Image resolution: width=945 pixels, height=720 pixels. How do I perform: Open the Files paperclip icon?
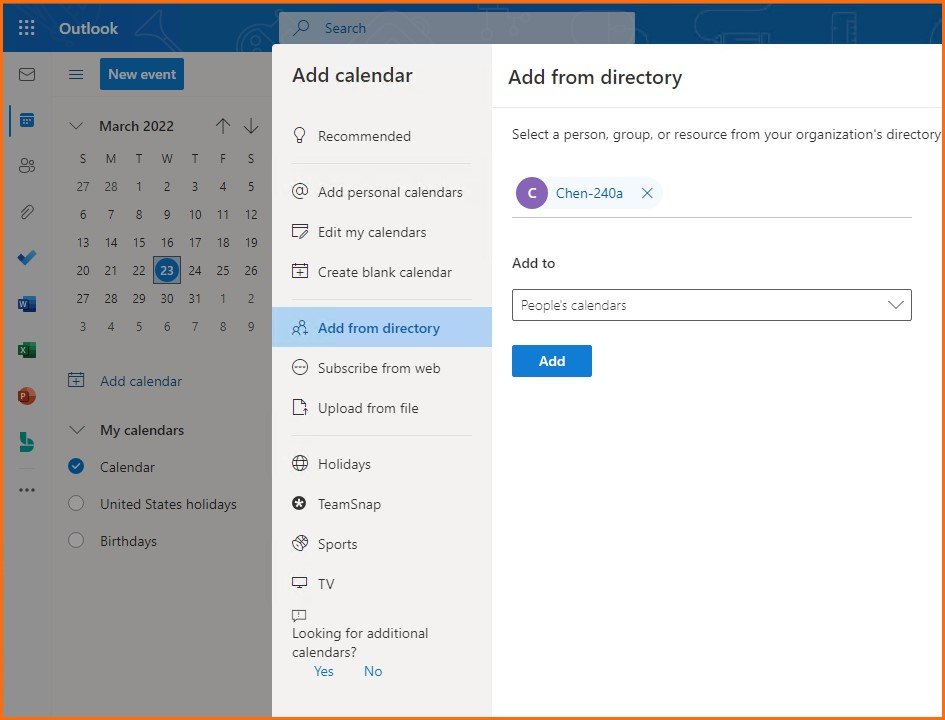pyautogui.click(x=27, y=212)
